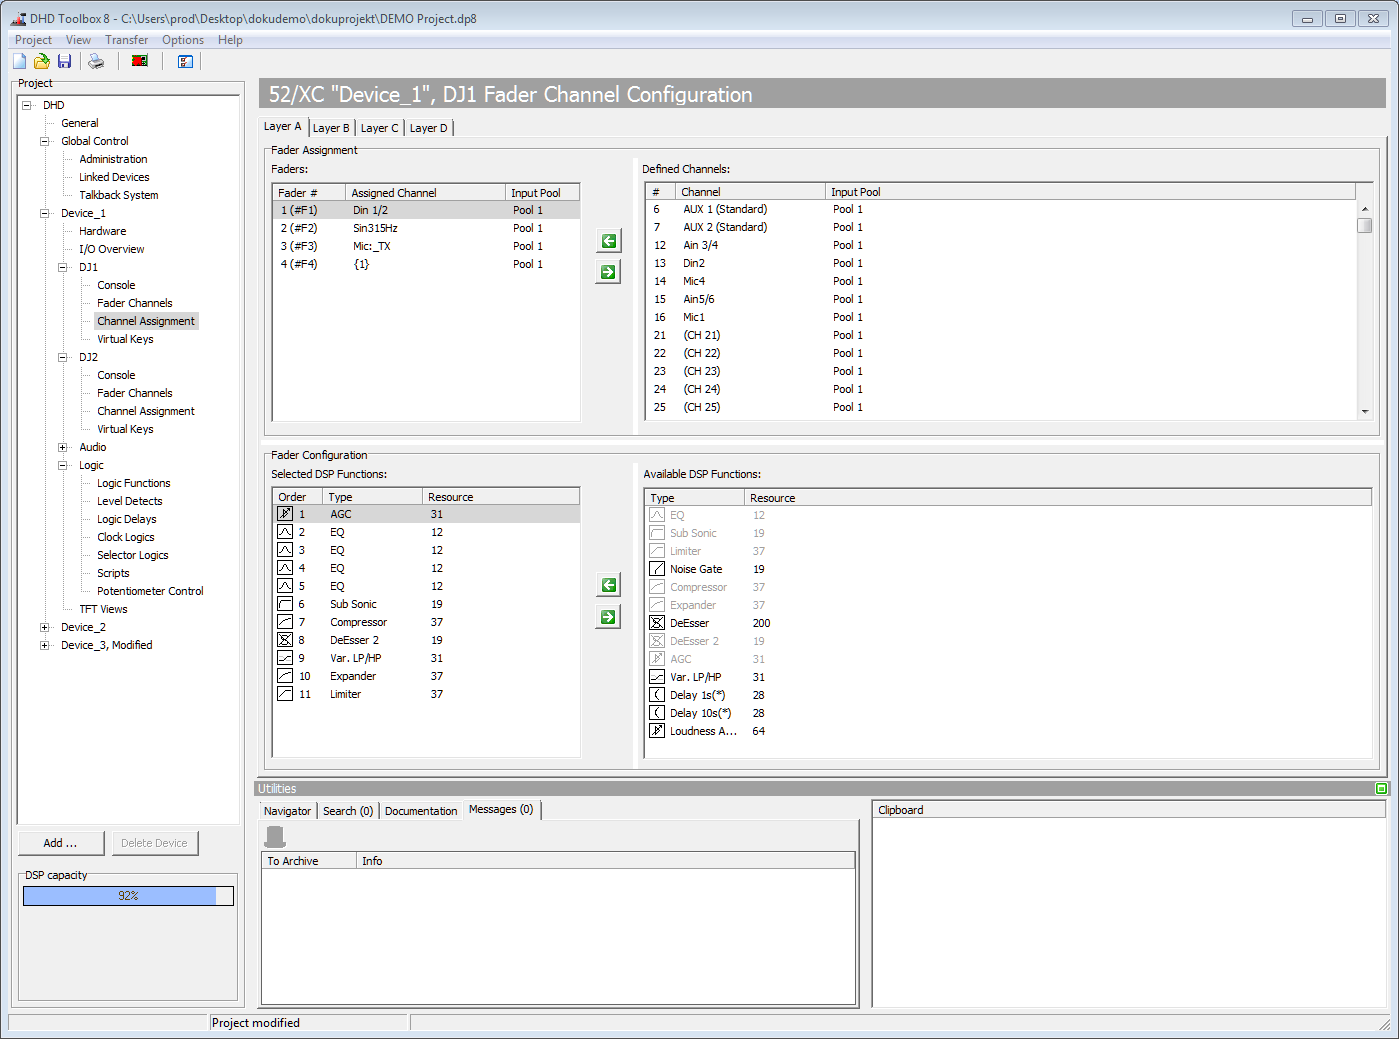Enable the Delay 1s DSP function
The height and width of the screenshot is (1039, 1399).
(x=657, y=694)
